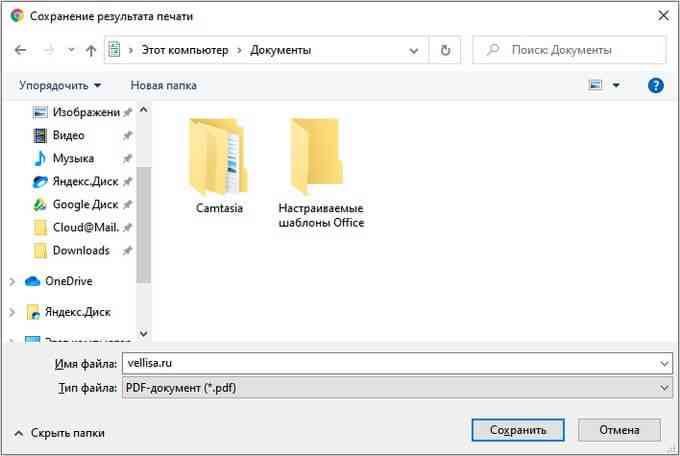Expand the address bar path history
The width and height of the screenshot is (680, 456).
[414, 51]
